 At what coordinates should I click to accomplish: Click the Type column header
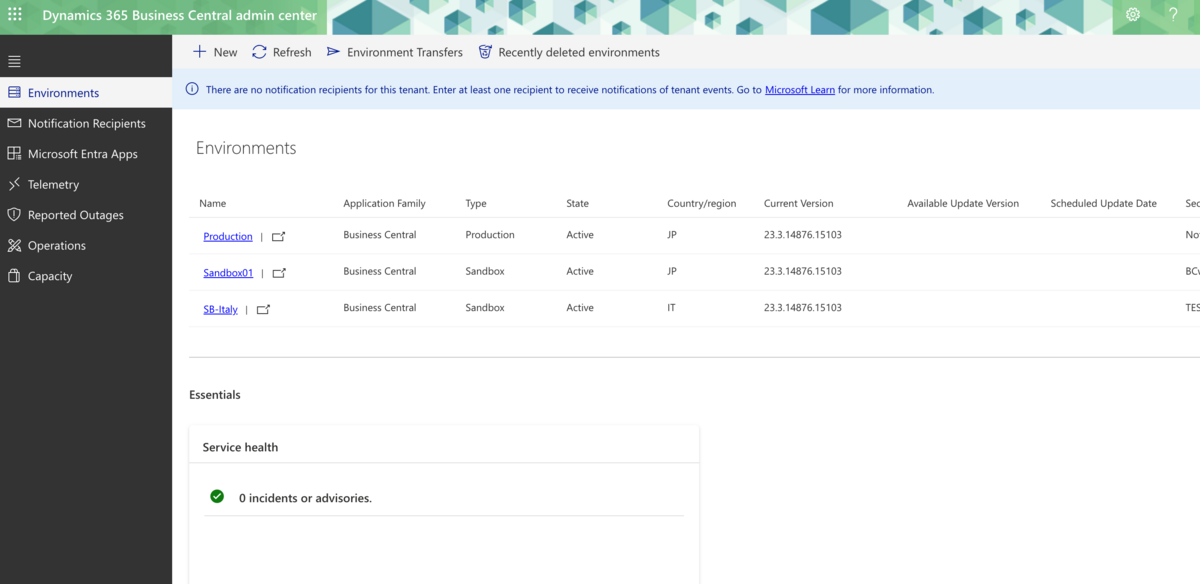[x=476, y=203]
